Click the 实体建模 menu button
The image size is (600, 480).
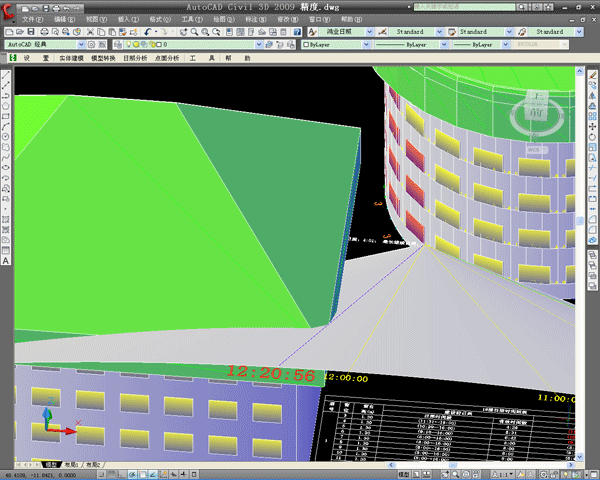click(x=73, y=58)
